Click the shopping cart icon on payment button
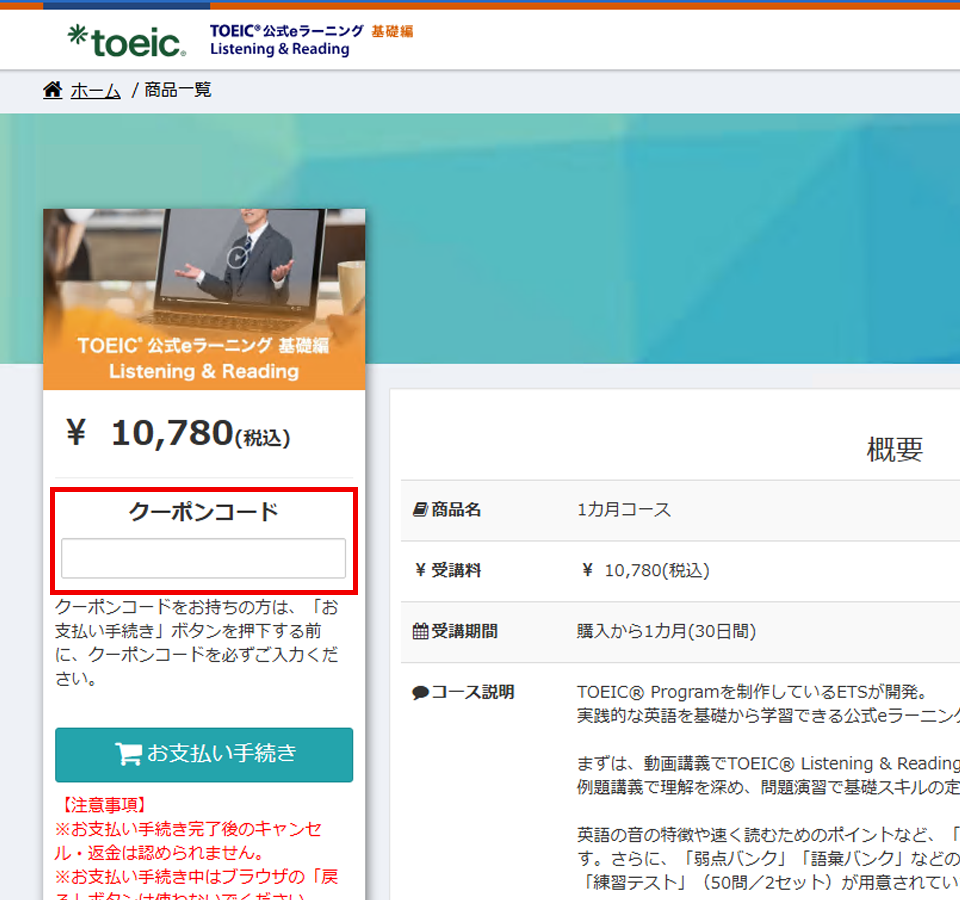Image resolution: width=960 pixels, height=900 pixels. pyautogui.click(x=128, y=754)
